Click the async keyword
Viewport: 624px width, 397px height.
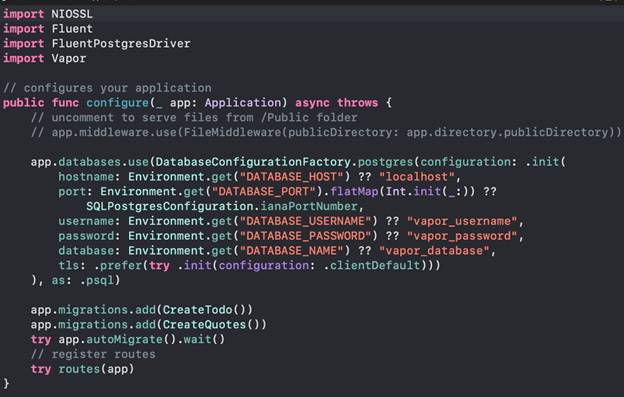point(312,103)
